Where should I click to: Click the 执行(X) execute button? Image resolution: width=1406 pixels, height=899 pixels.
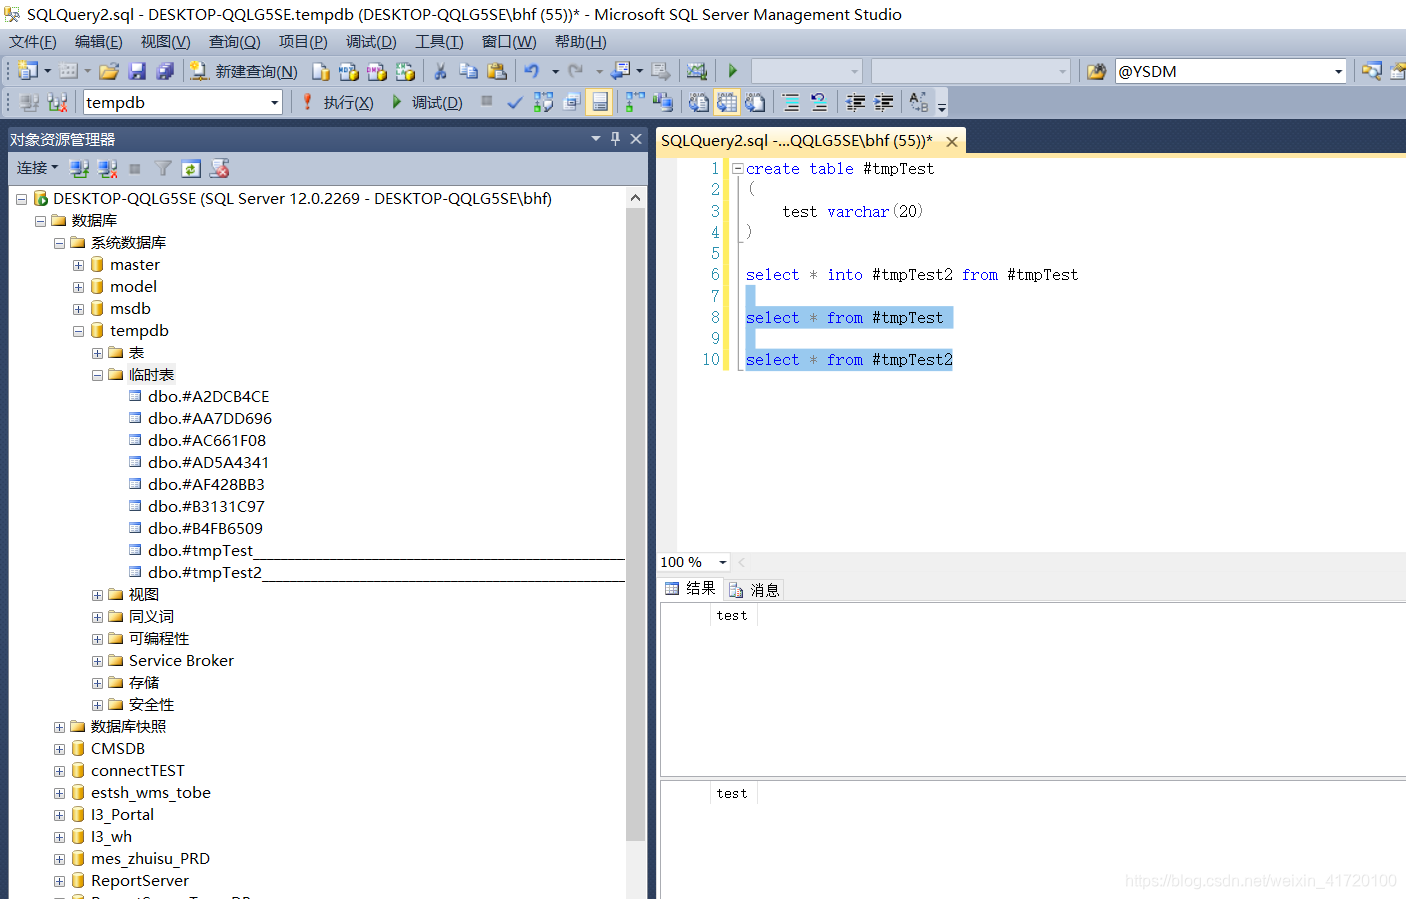click(337, 102)
